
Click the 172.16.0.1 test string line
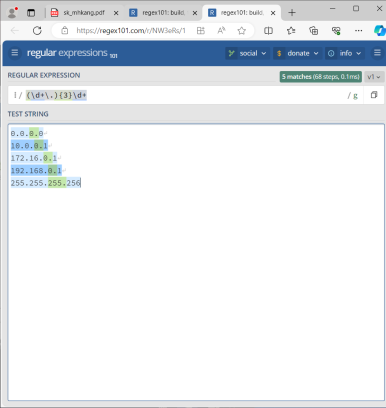(34, 158)
